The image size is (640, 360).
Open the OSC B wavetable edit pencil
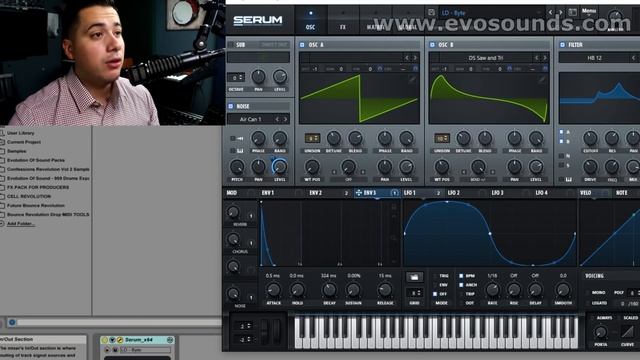542,80
